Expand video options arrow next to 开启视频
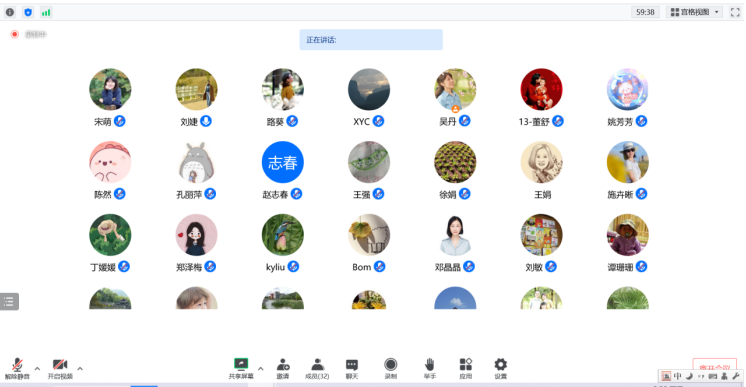This screenshot has height=387, width=746. pos(80,368)
